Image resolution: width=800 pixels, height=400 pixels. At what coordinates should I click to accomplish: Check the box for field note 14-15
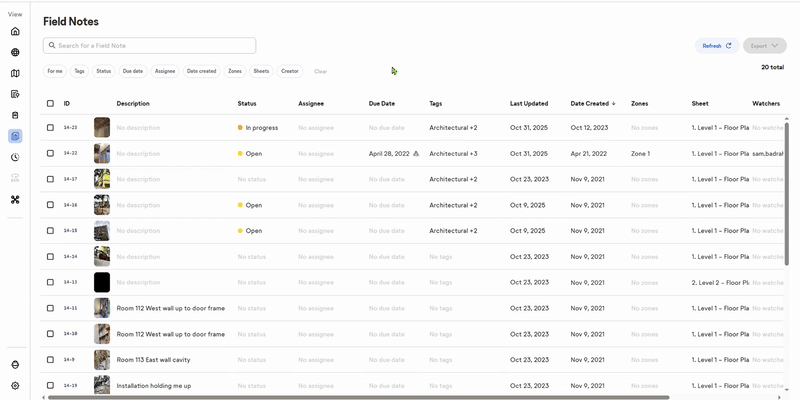(50, 231)
